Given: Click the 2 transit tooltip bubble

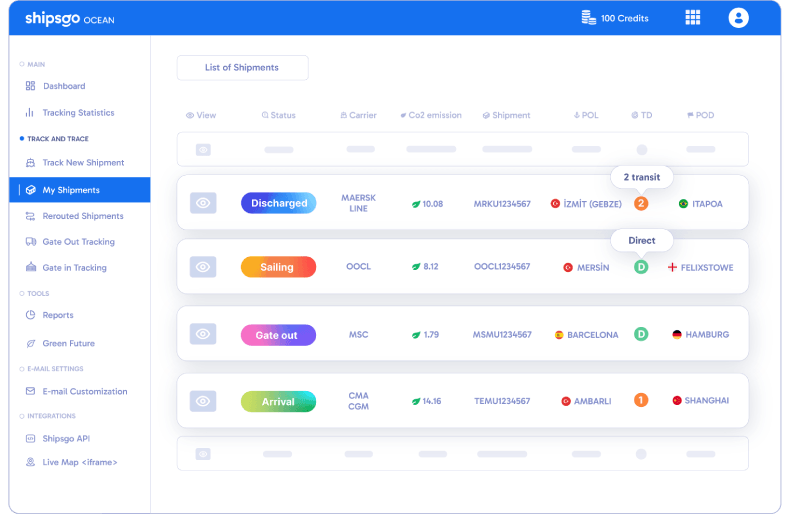Looking at the screenshot, I should click(x=641, y=177).
